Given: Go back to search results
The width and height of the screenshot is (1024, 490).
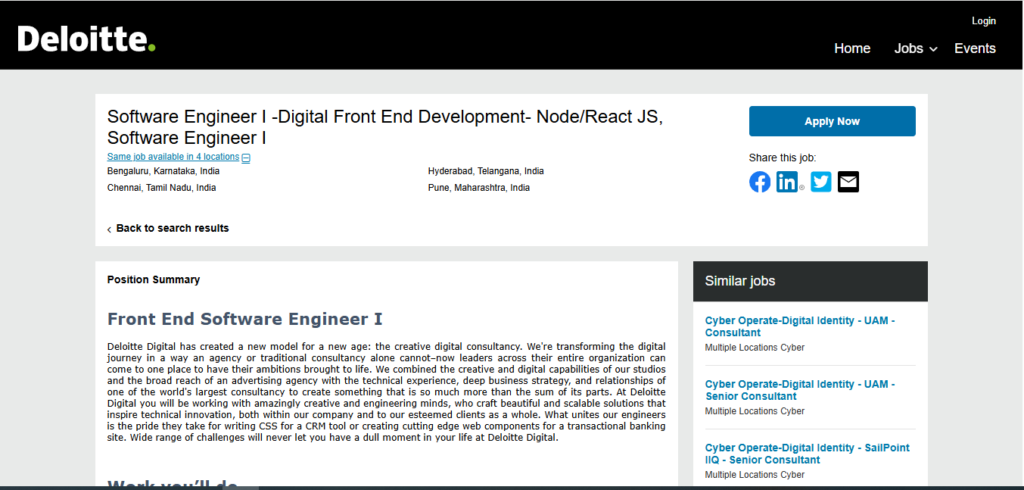Looking at the screenshot, I should click(x=172, y=228).
